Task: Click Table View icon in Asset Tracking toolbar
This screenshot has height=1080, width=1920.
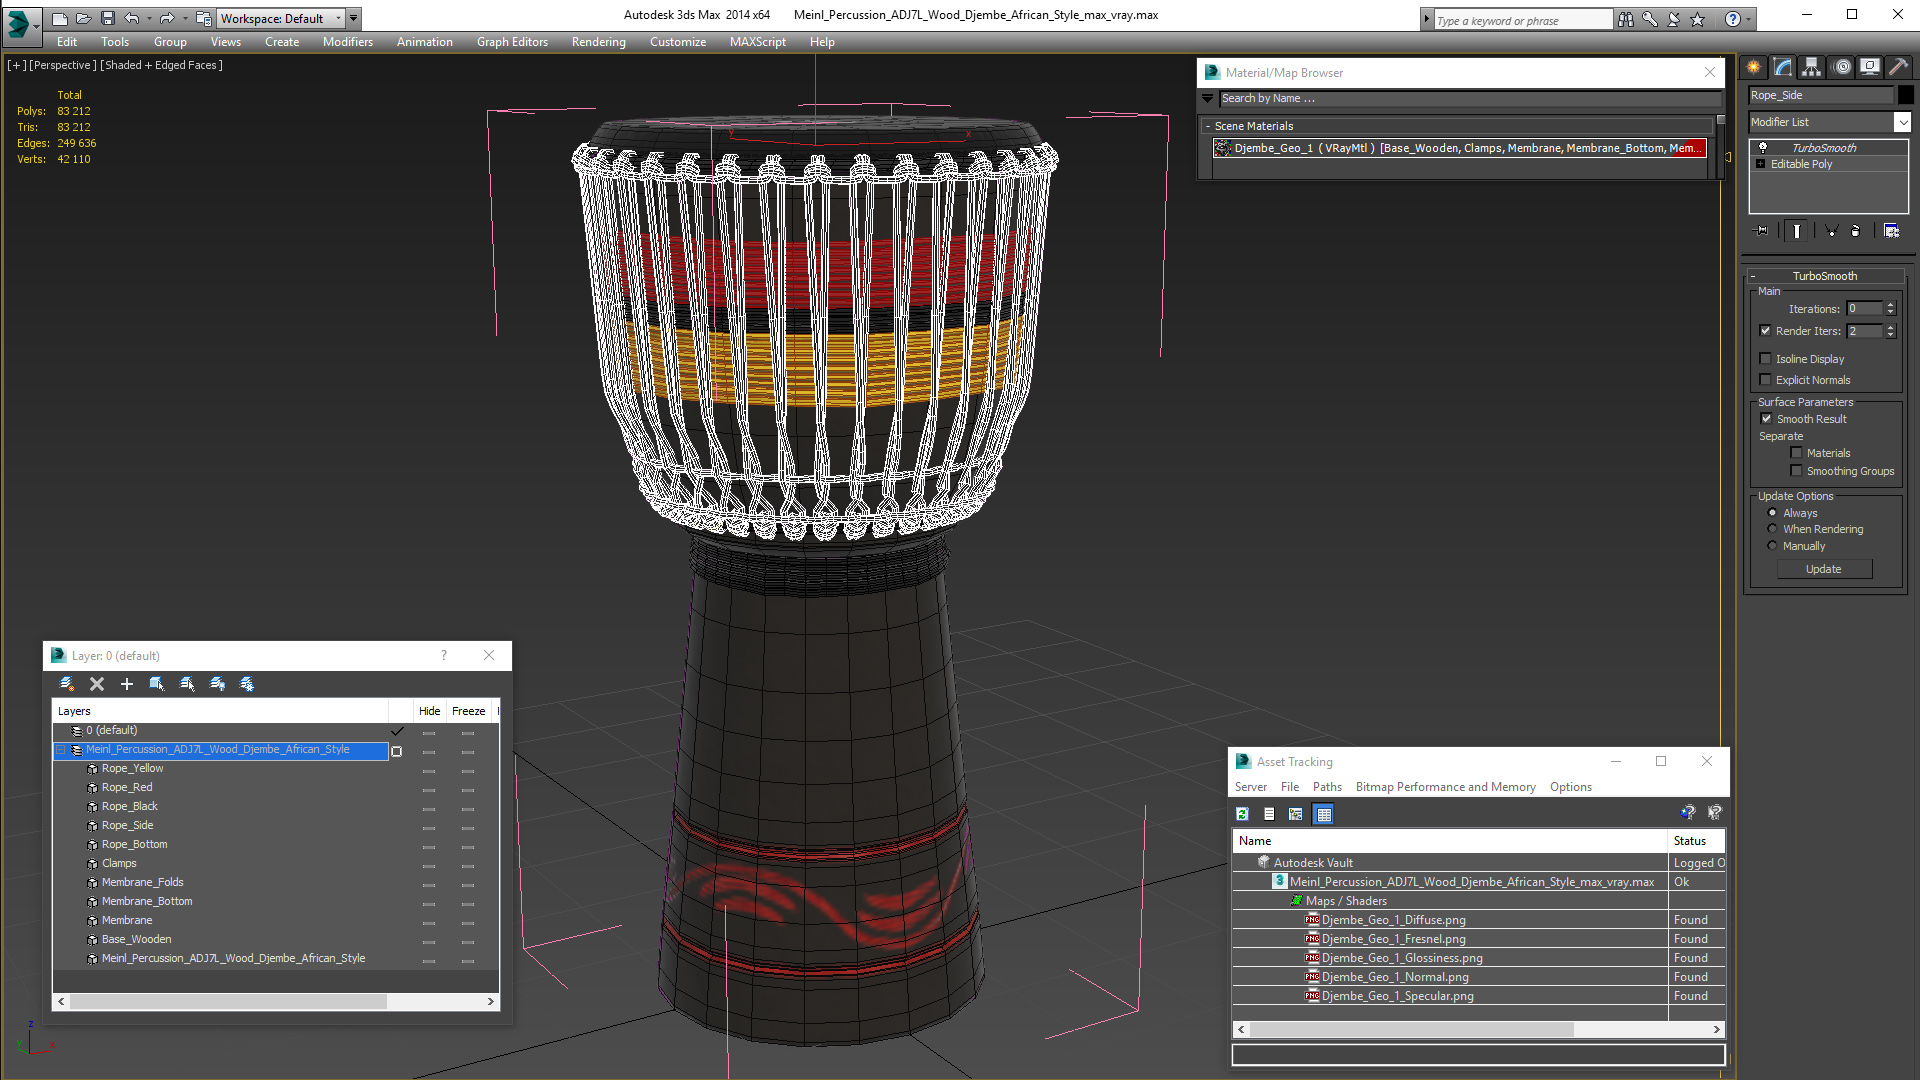Action: tap(1324, 814)
